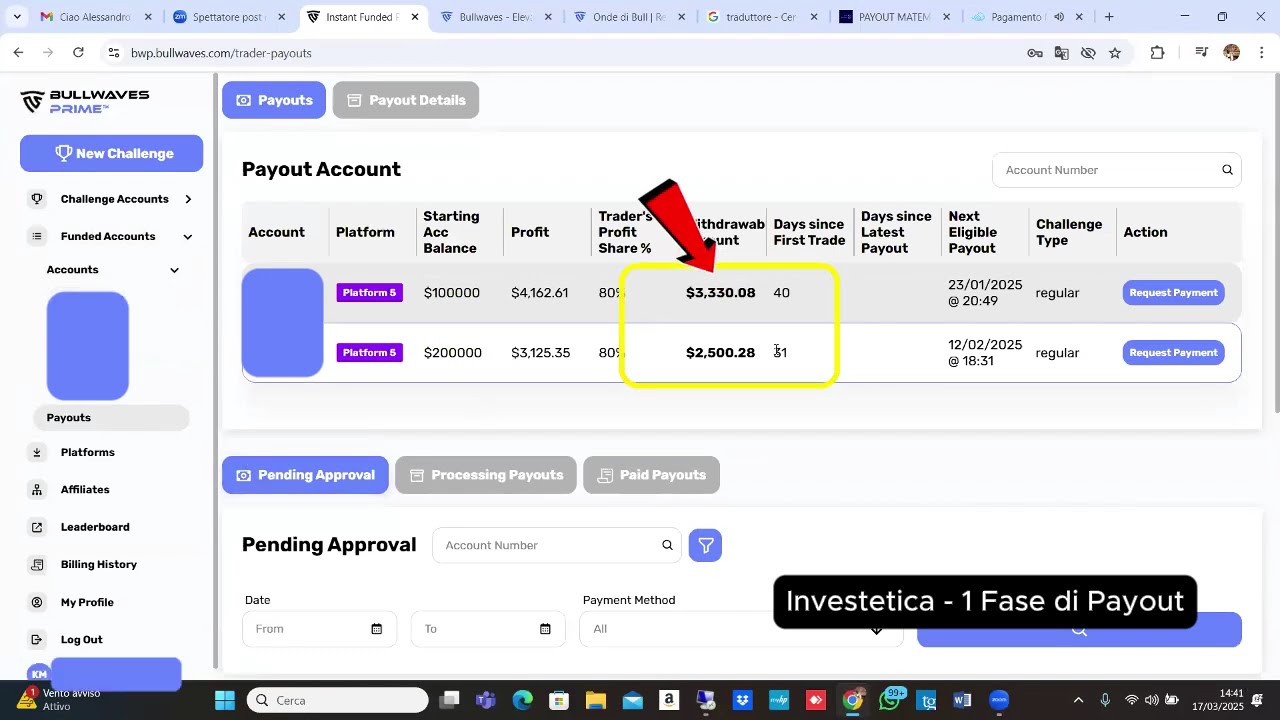Image resolution: width=1280 pixels, height=720 pixels.
Task: Select the Processing Payouts tab
Action: click(x=486, y=475)
